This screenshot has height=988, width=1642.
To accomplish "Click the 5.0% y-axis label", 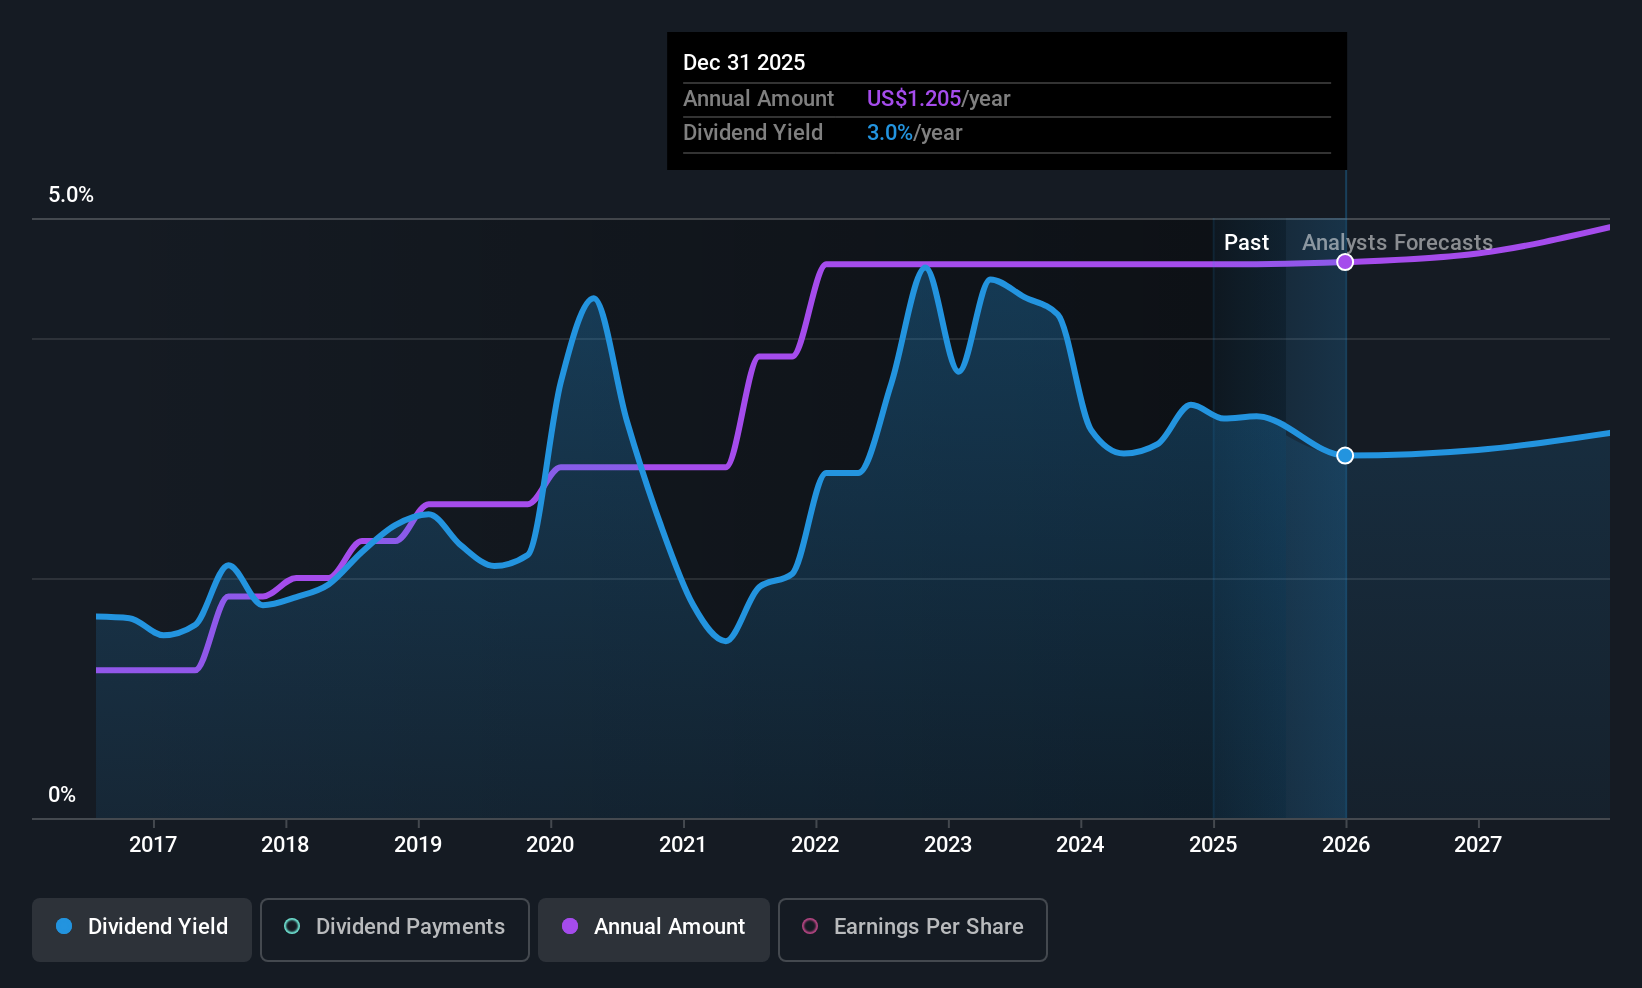I will coord(71,195).
